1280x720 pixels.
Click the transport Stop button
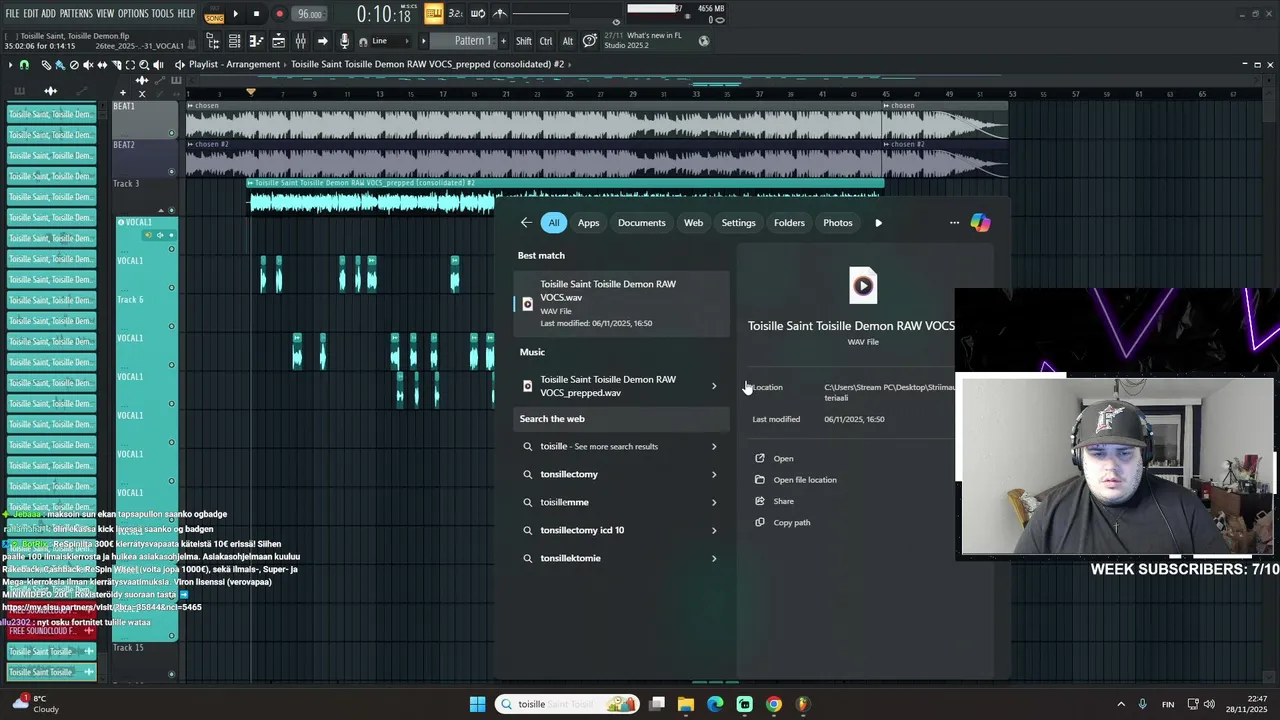tap(257, 14)
